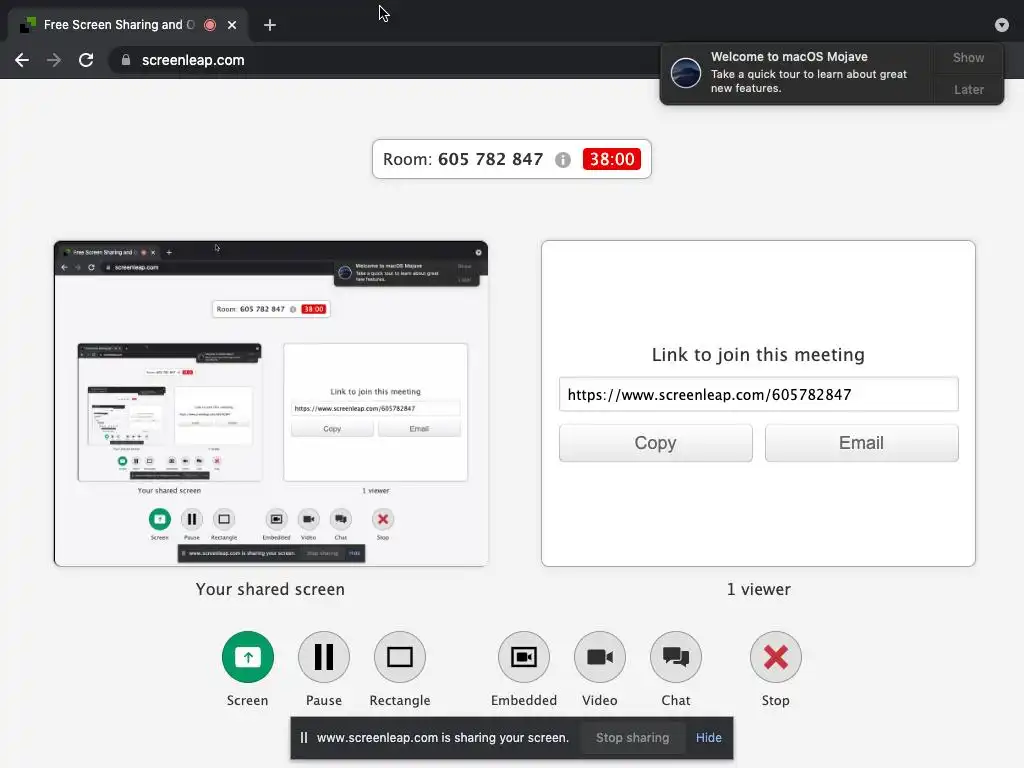The width and height of the screenshot is (1024, 768).
Task: Click the pause bars icon in sharing bar
Action: pyautogui.click(x=304, y=738)
